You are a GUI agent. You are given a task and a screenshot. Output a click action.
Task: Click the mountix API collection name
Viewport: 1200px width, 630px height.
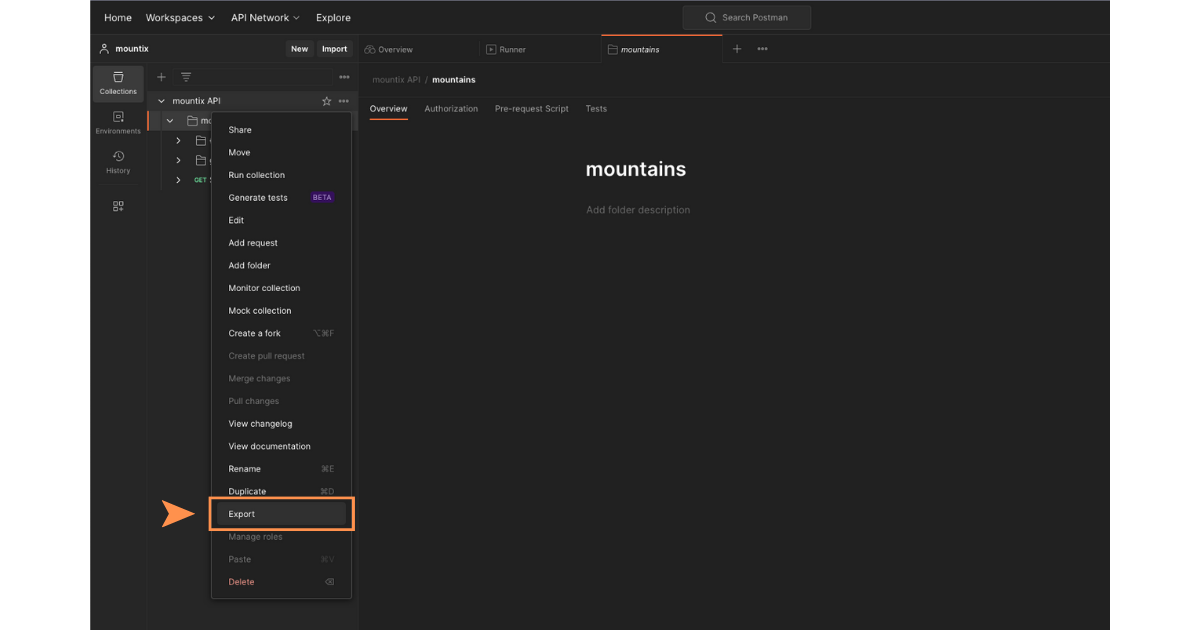pos(196,101)
